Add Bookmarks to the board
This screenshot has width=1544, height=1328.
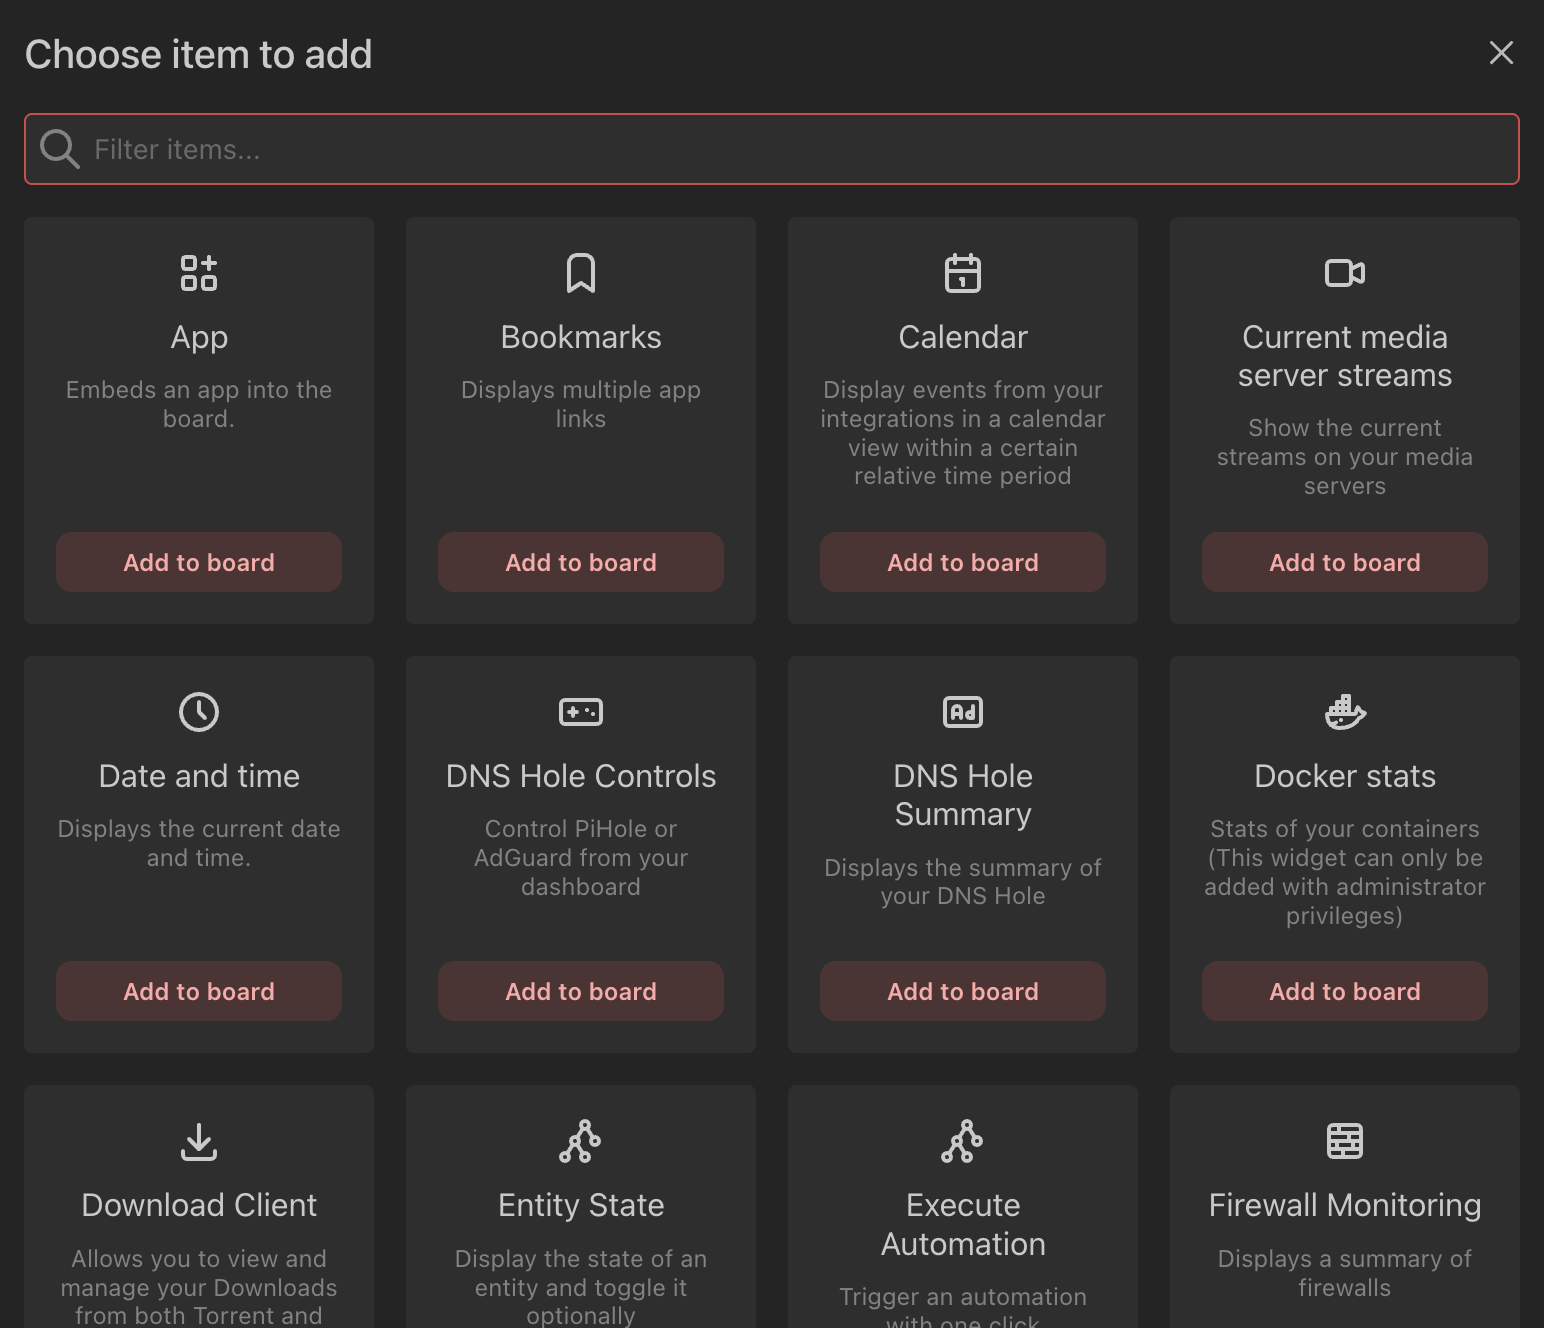(580, 562)
